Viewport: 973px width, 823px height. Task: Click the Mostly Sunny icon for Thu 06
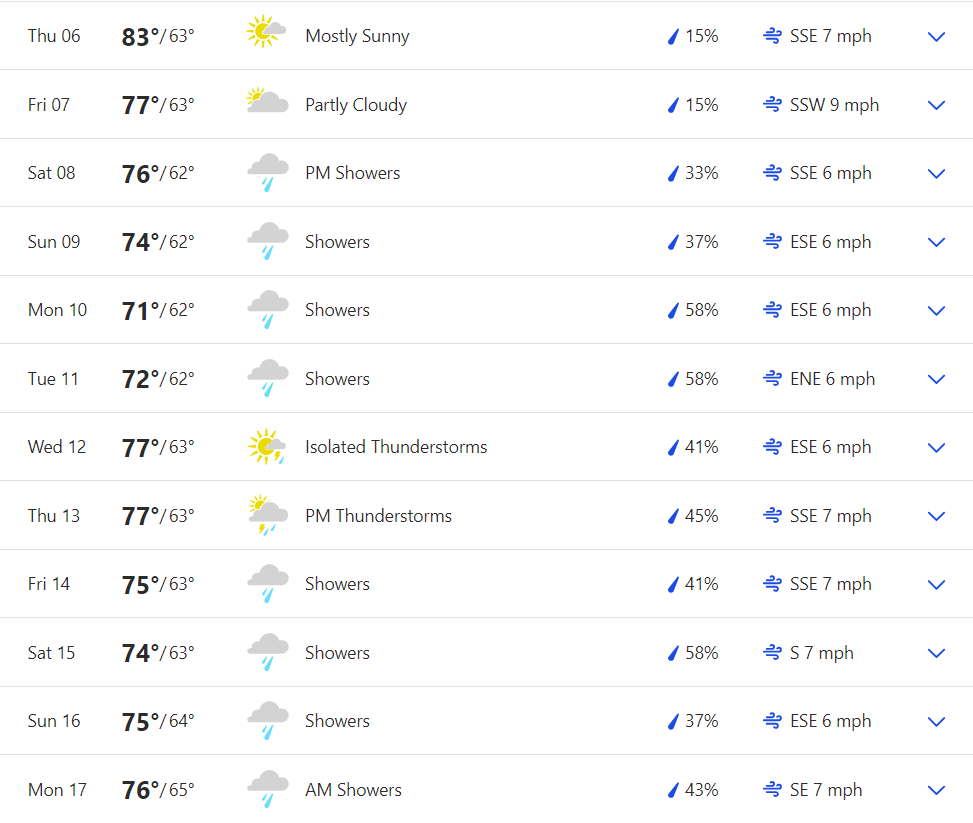[x=266, y=33]
